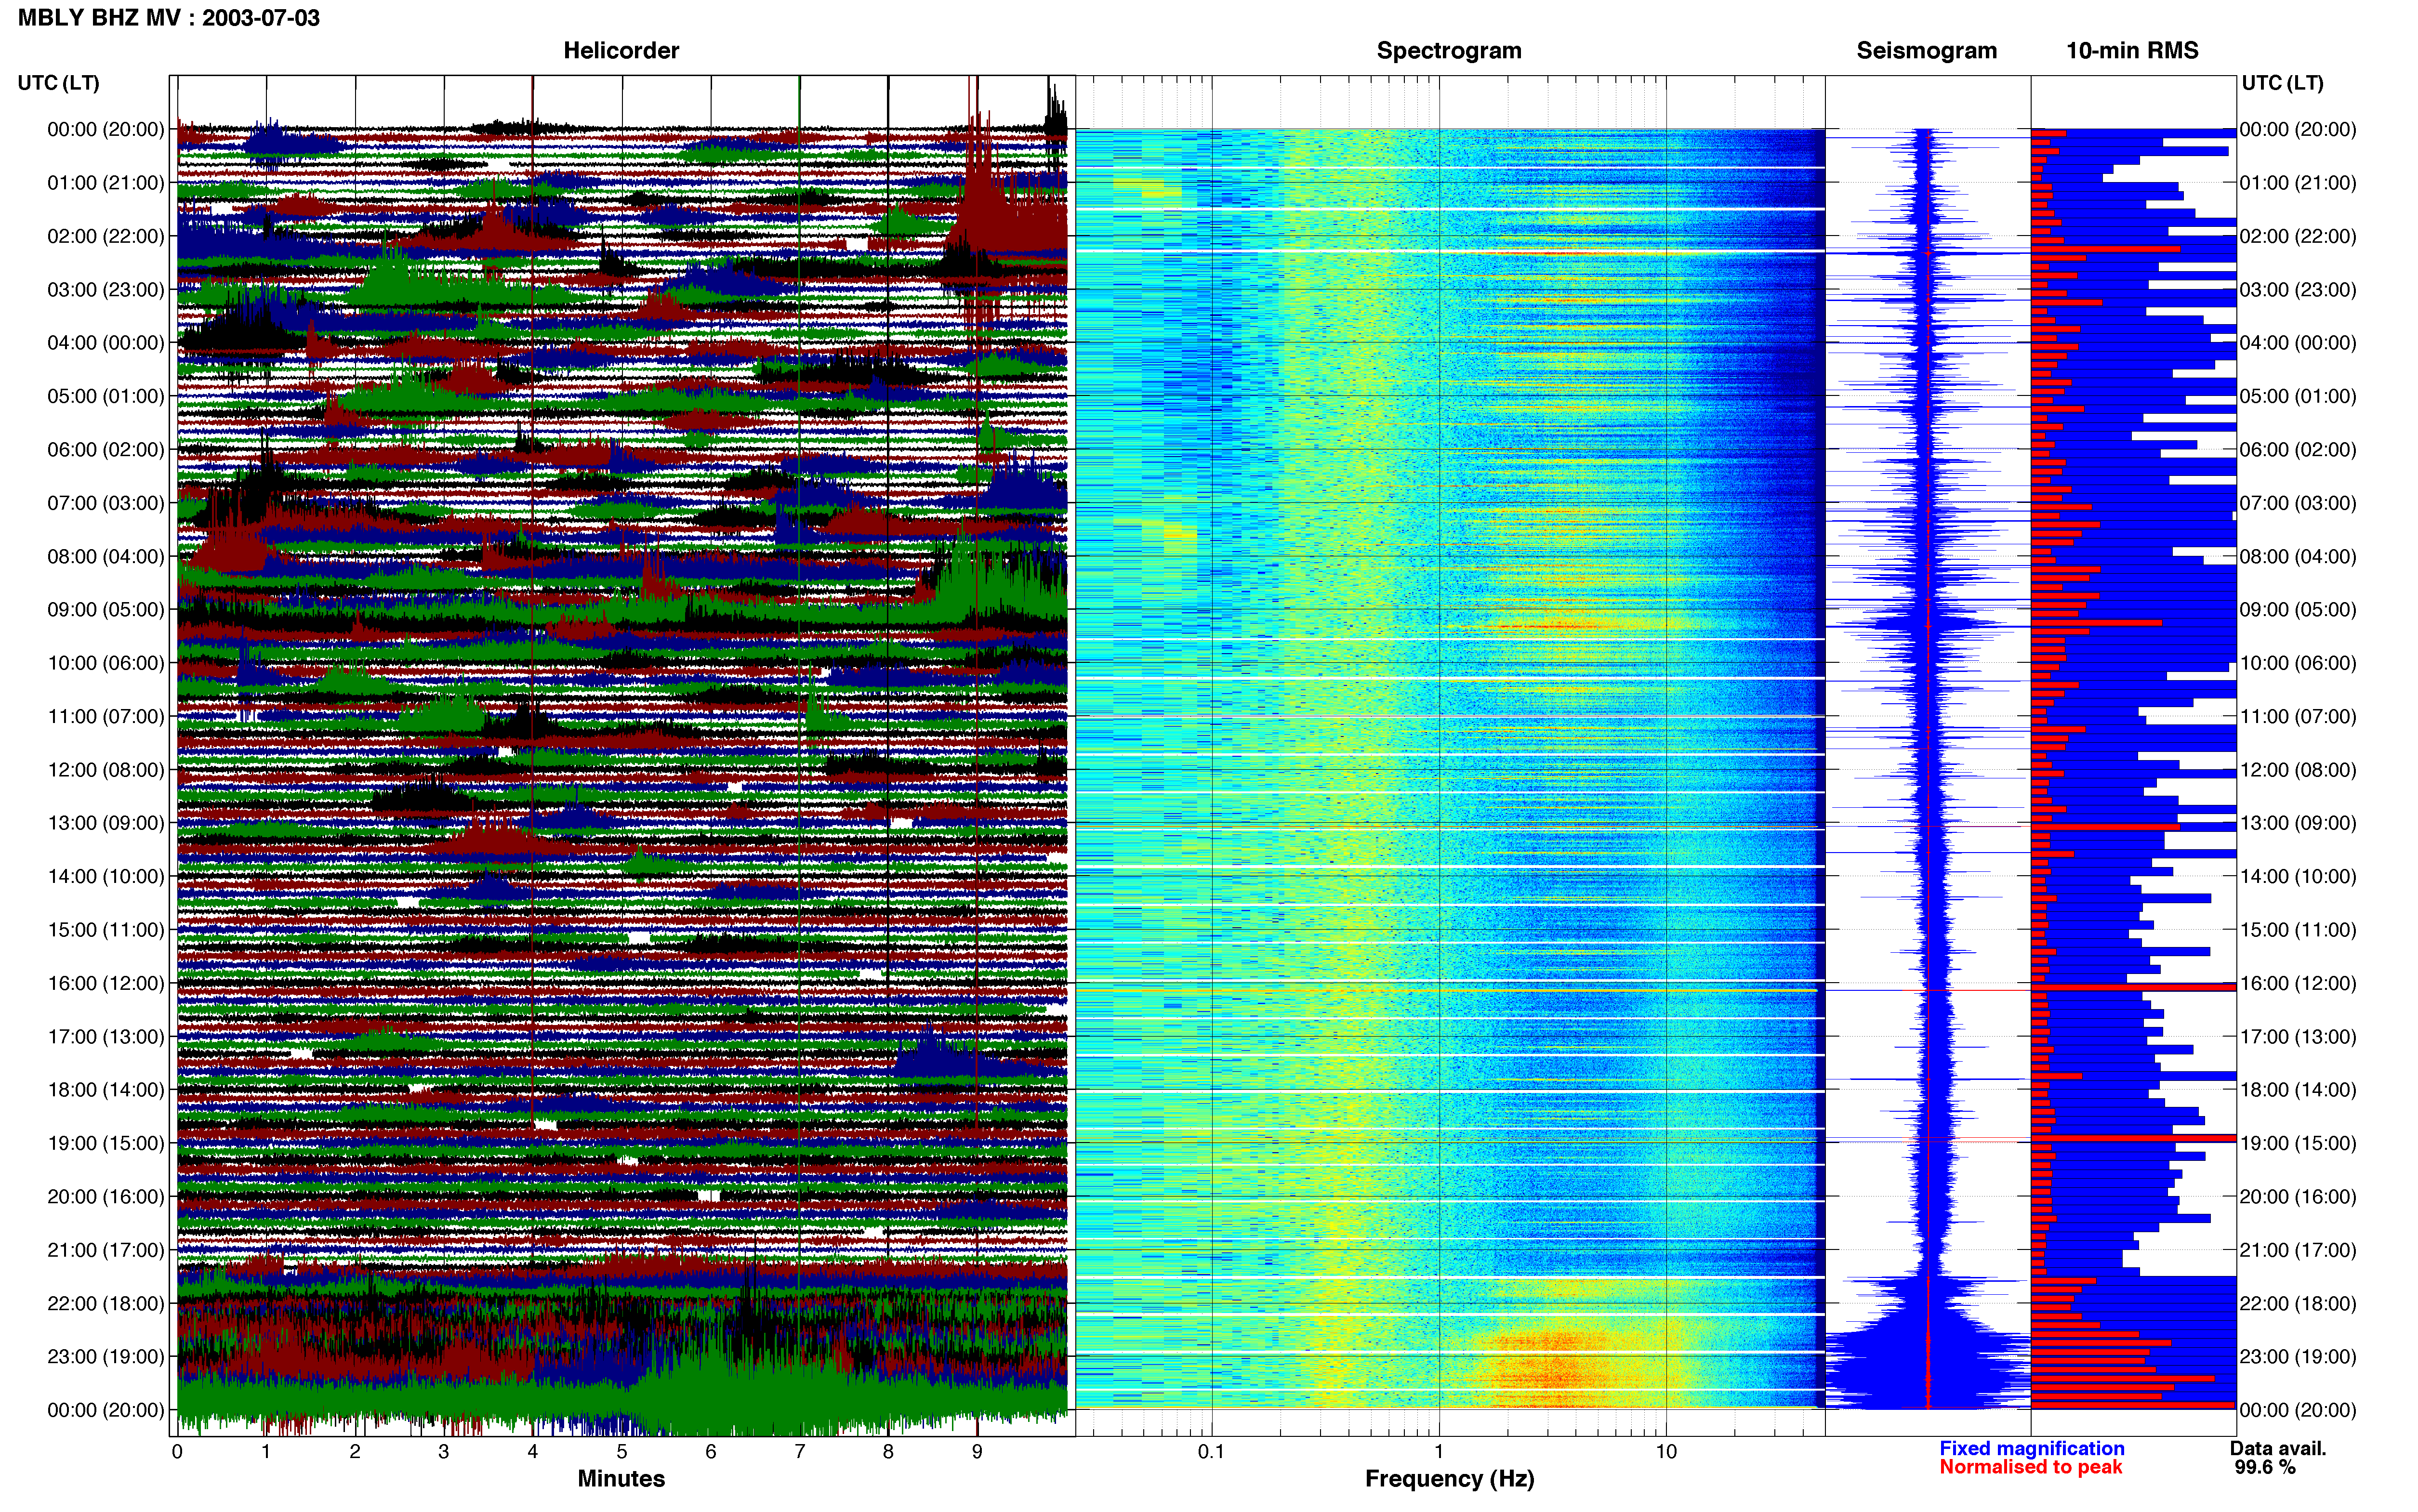
Task: Click the "Data avail." label
Action: pos(2278,1448)
